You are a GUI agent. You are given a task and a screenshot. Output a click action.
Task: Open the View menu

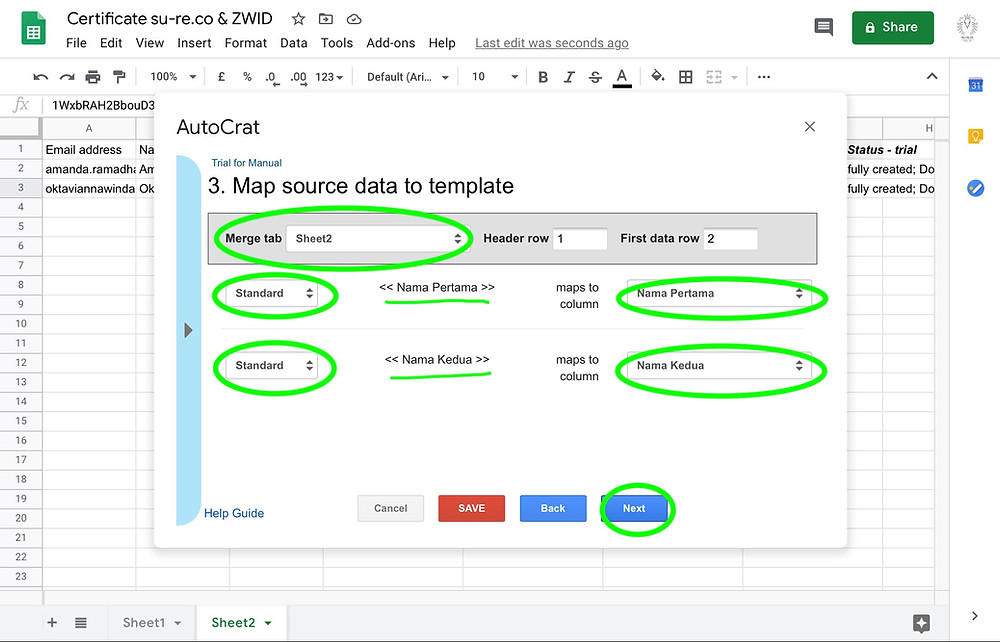pos(150,43)
